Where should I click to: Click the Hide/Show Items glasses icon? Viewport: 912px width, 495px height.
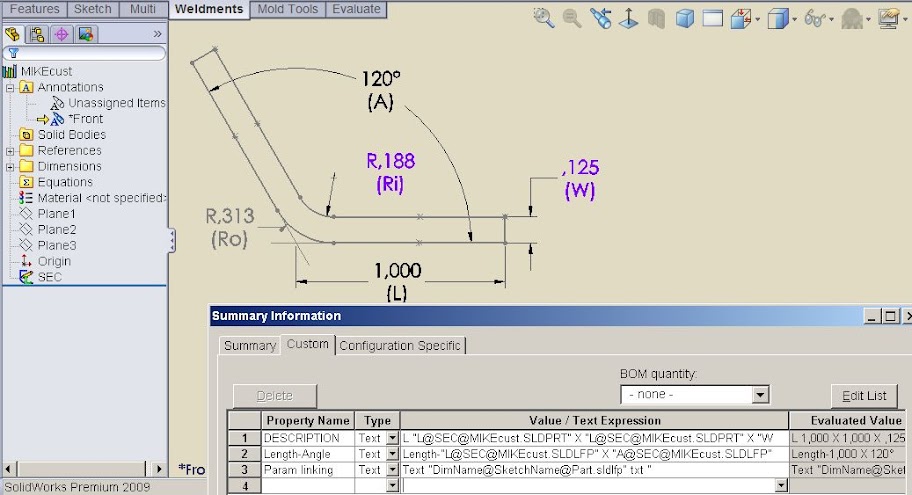(814, 18)
